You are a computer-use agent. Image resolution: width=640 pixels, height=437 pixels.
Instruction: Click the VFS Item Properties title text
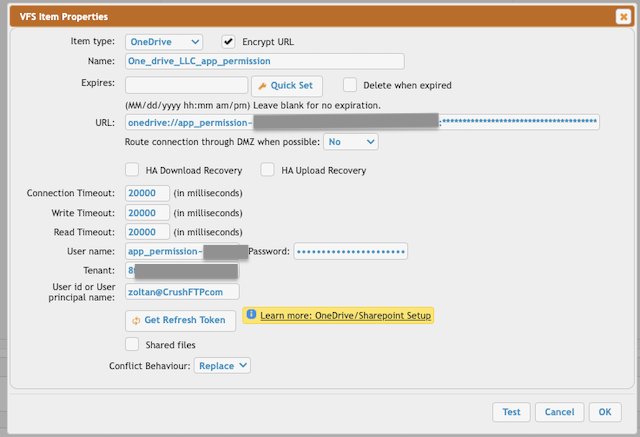(64, 17)
